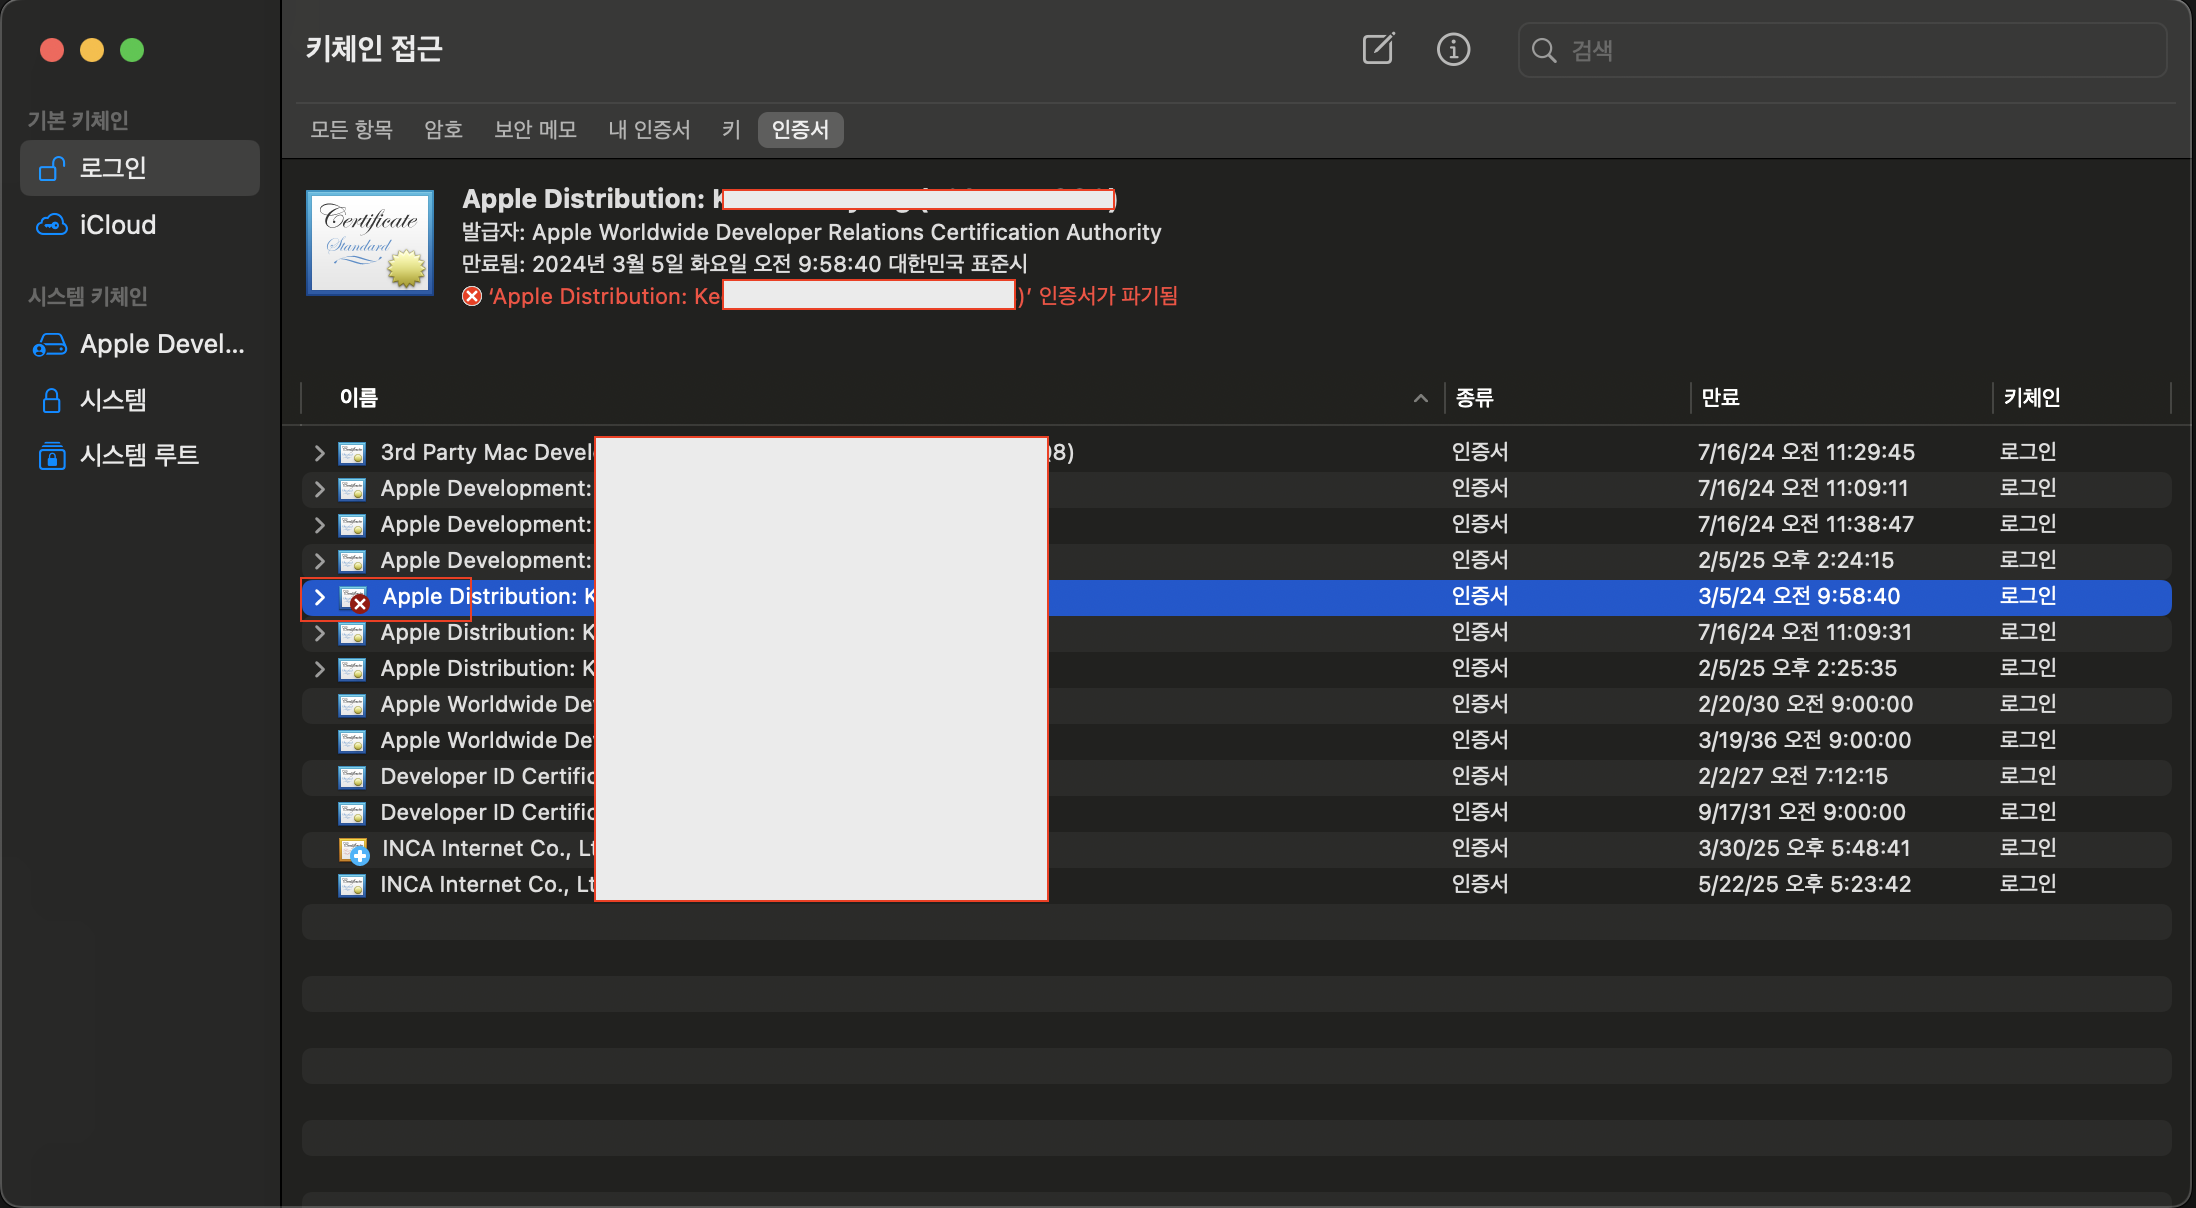
Task: Click INCA Internet certificate icon with plus badge
Action: pyautogui.click(x=354, y=850)
